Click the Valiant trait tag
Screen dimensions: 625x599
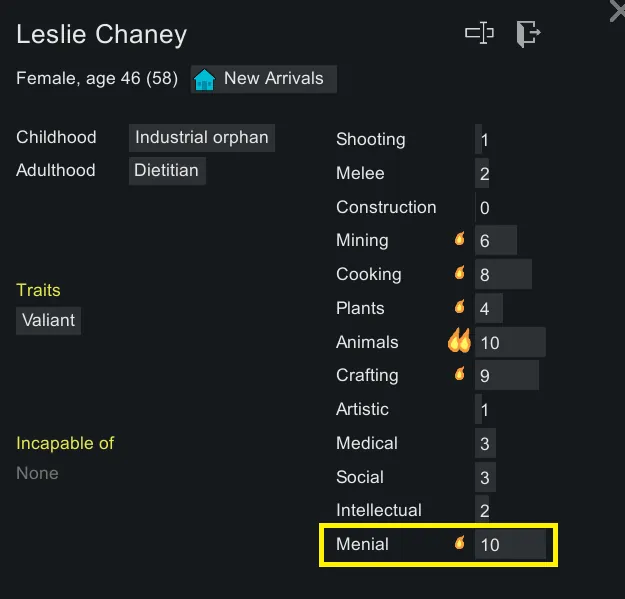(x=48, y=321)
